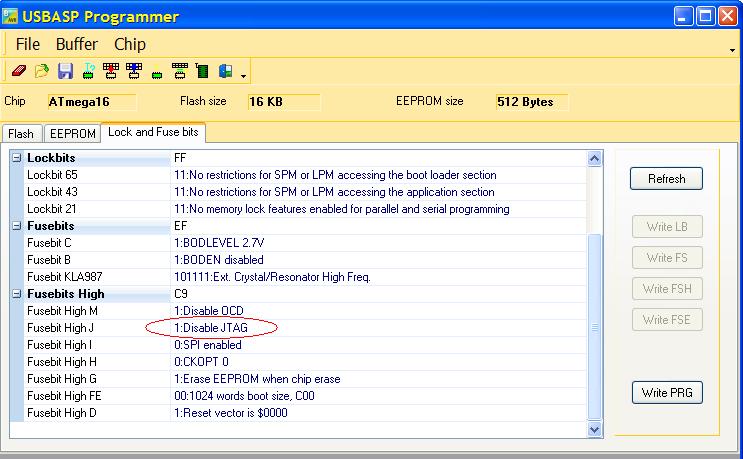Viewport: 743px width, 459px height.
Task: Collapse the Lockbits group
Action: click(x=17, y=158)
